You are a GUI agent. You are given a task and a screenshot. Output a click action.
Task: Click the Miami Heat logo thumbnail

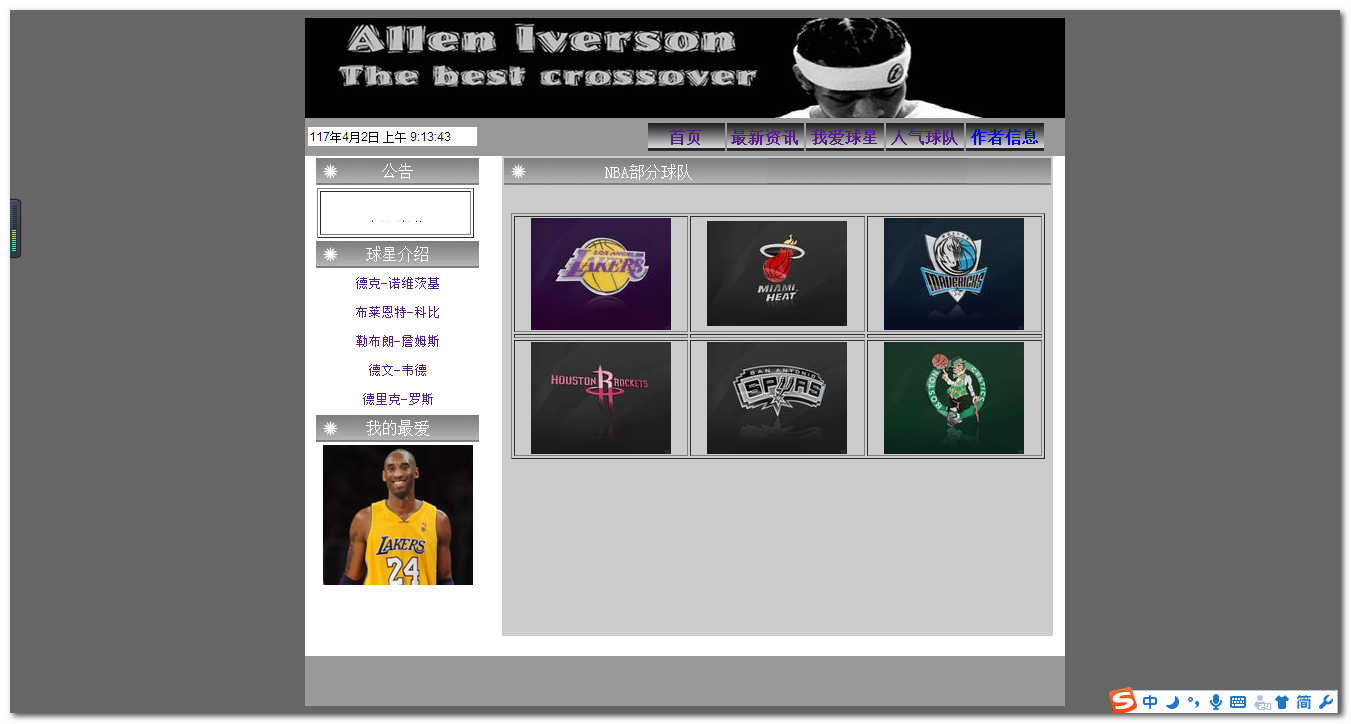pyautogui.click(x=777, y=274)
